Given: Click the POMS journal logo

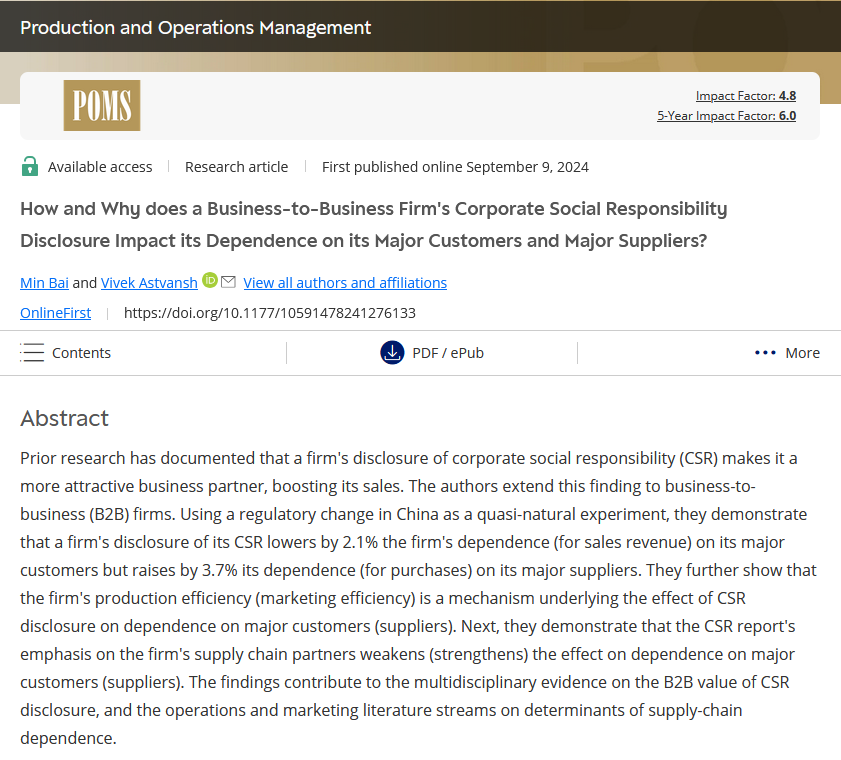Looking at the screenshot, I should pos(101,105).
